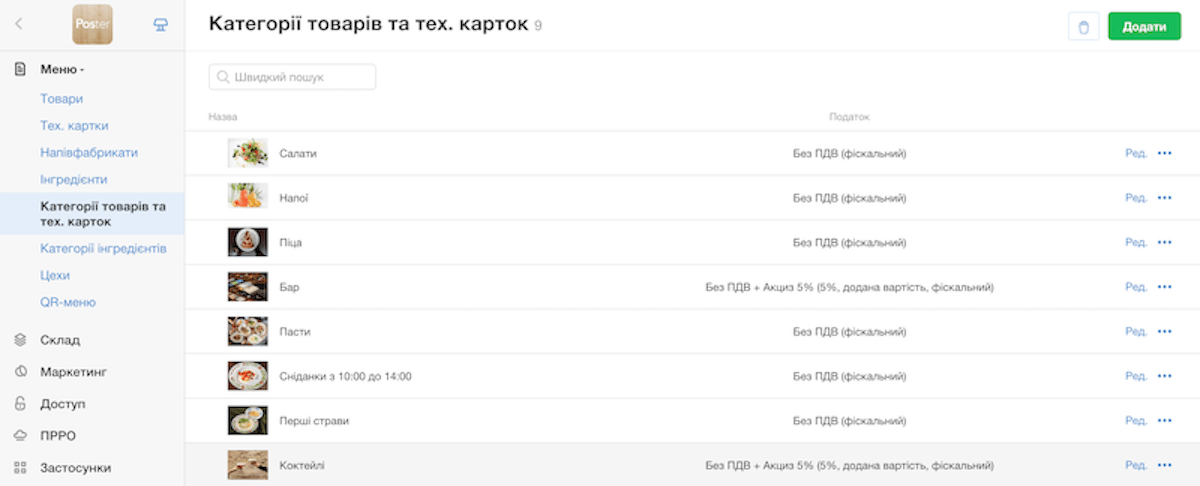Open three-dots menu for Бар row
Screen dimensions: 1200x486
1164,287
